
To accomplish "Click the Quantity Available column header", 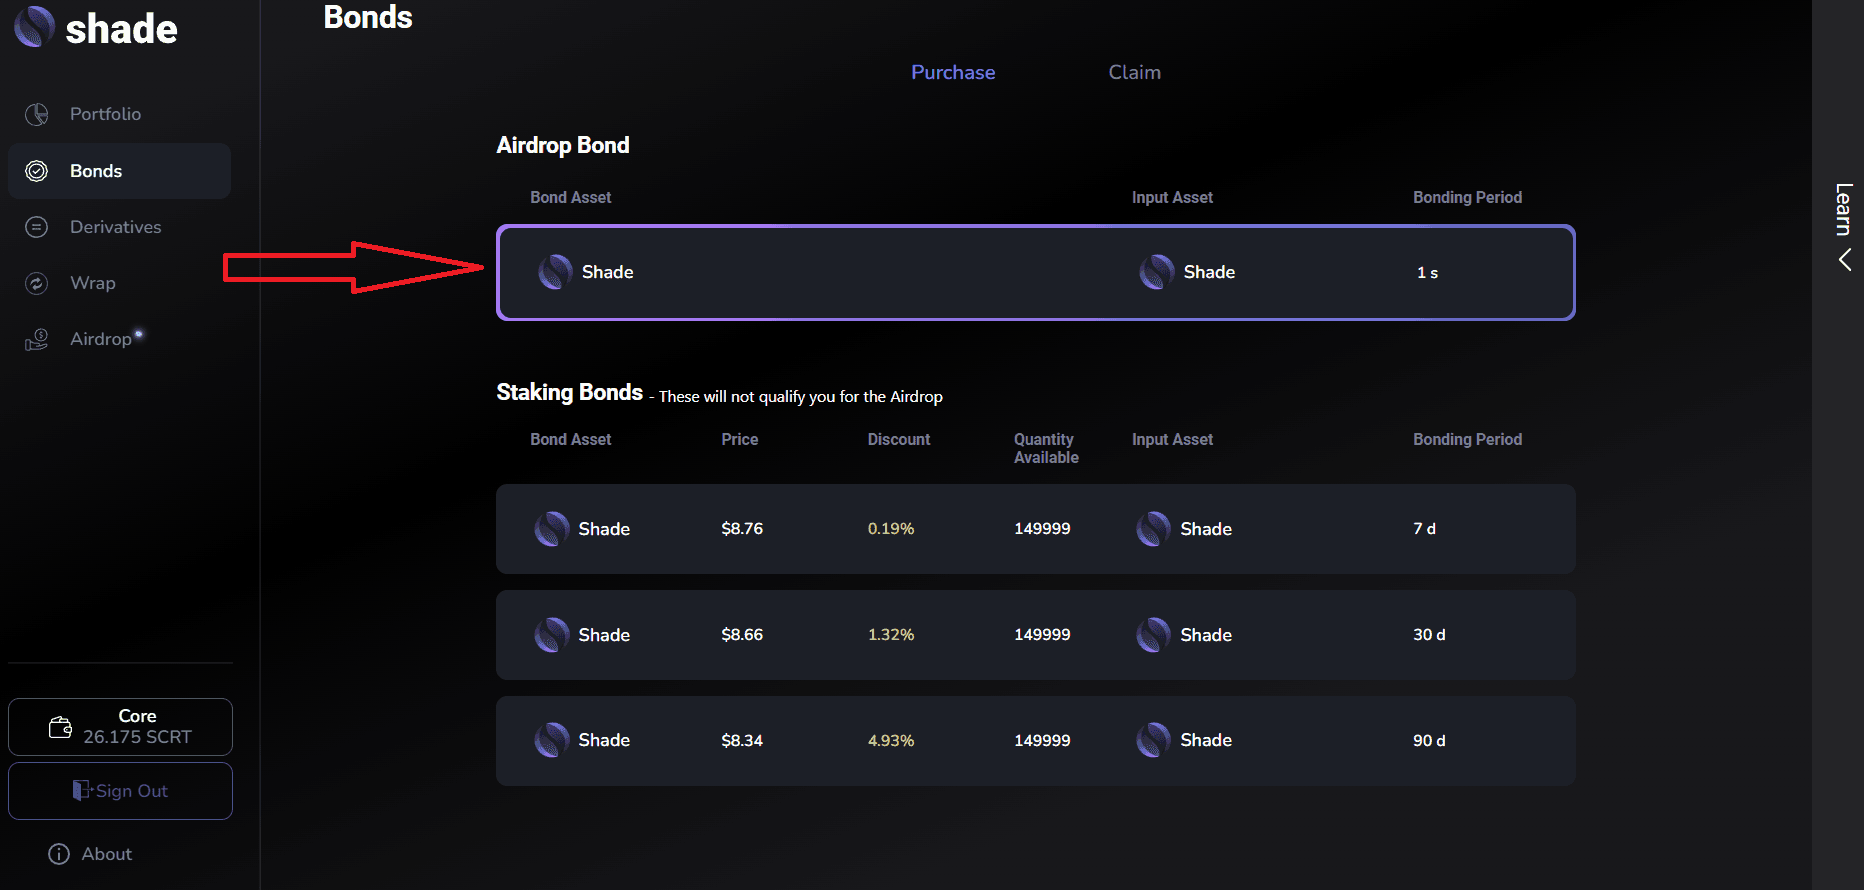I will pos(1046,448).
